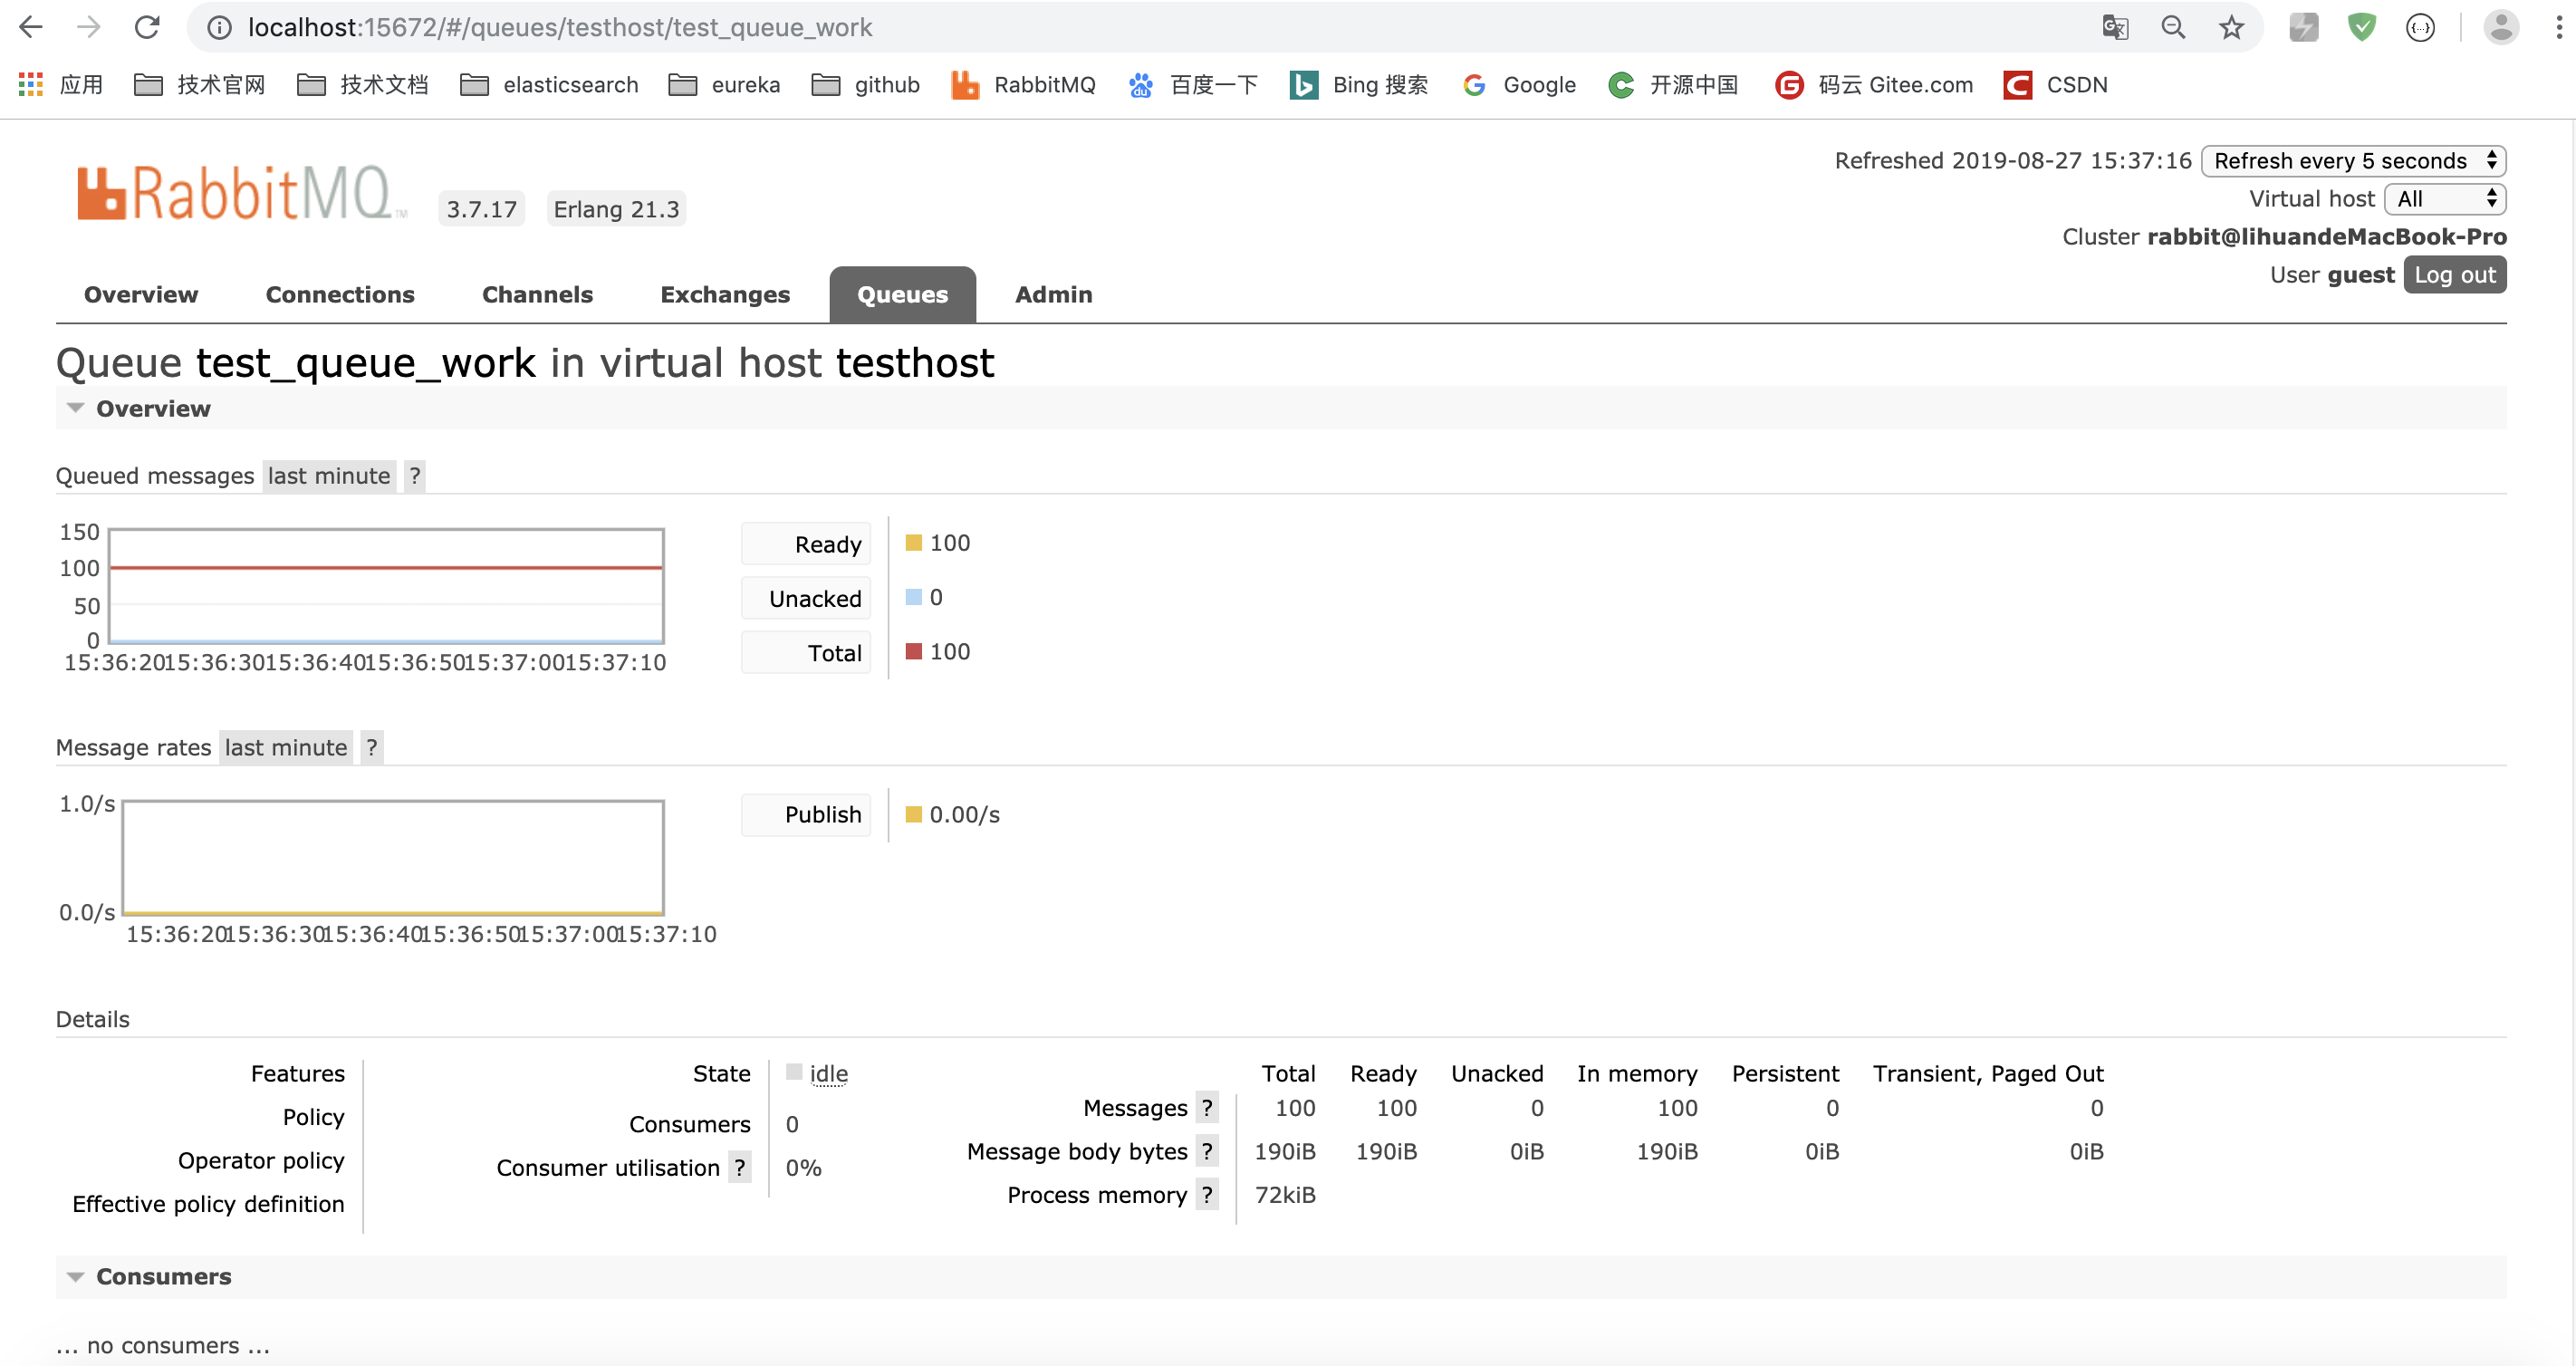Click the '... no consumers ...' text
This screenshot has height=1366, width=2576.
coord(162,1345)
